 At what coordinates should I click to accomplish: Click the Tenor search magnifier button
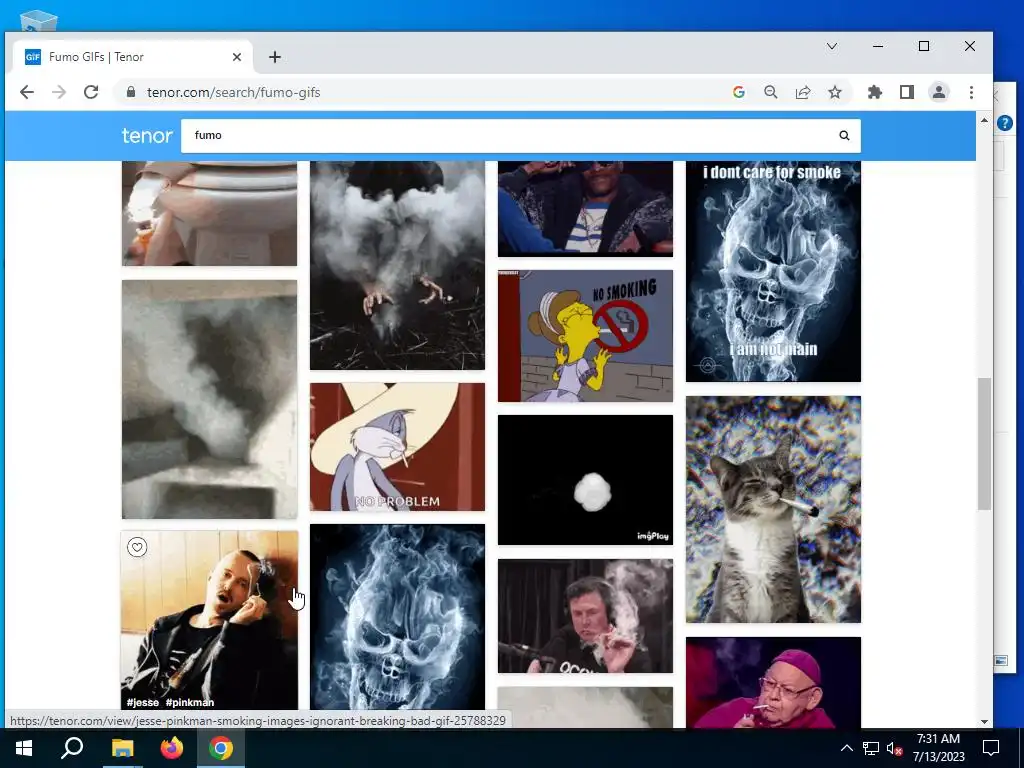point(844,136)
